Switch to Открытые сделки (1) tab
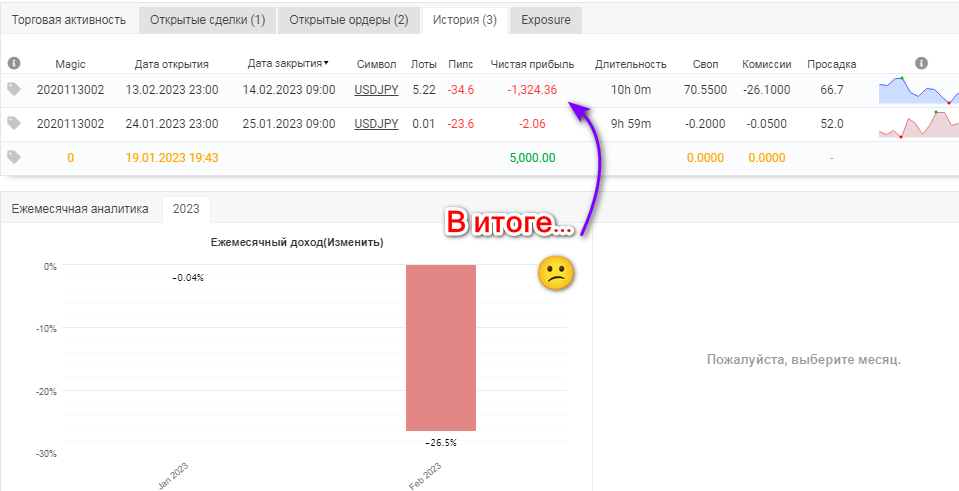Image resolution: width=959 pixels, height=491 pixels. [208, 20]
